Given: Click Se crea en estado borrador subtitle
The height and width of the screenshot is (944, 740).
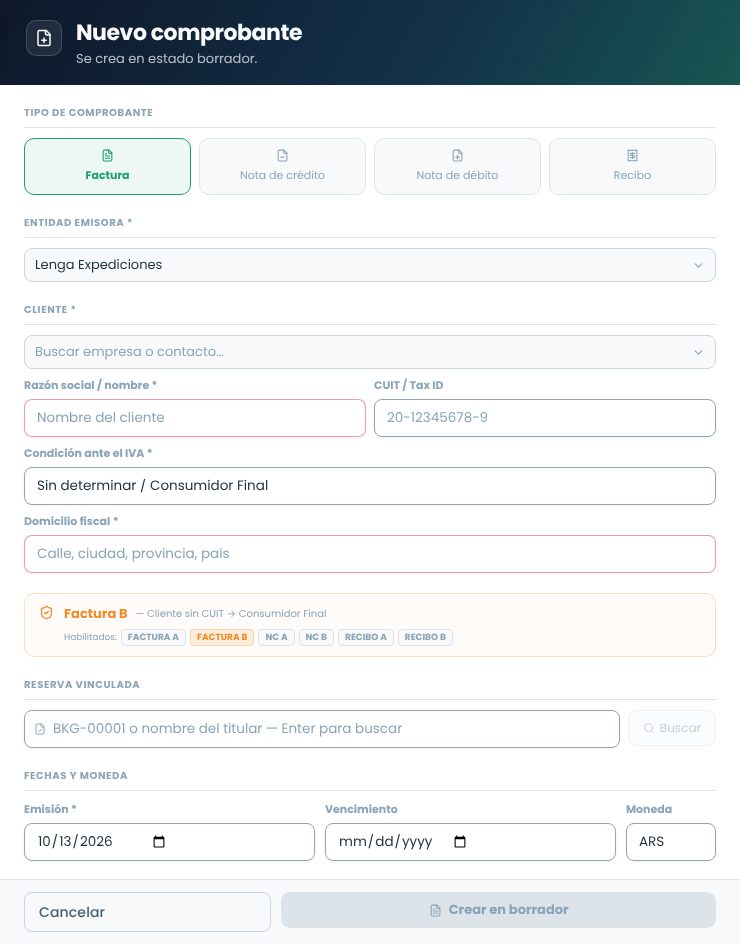Looking at the screenshot, I should coord(166,58).
